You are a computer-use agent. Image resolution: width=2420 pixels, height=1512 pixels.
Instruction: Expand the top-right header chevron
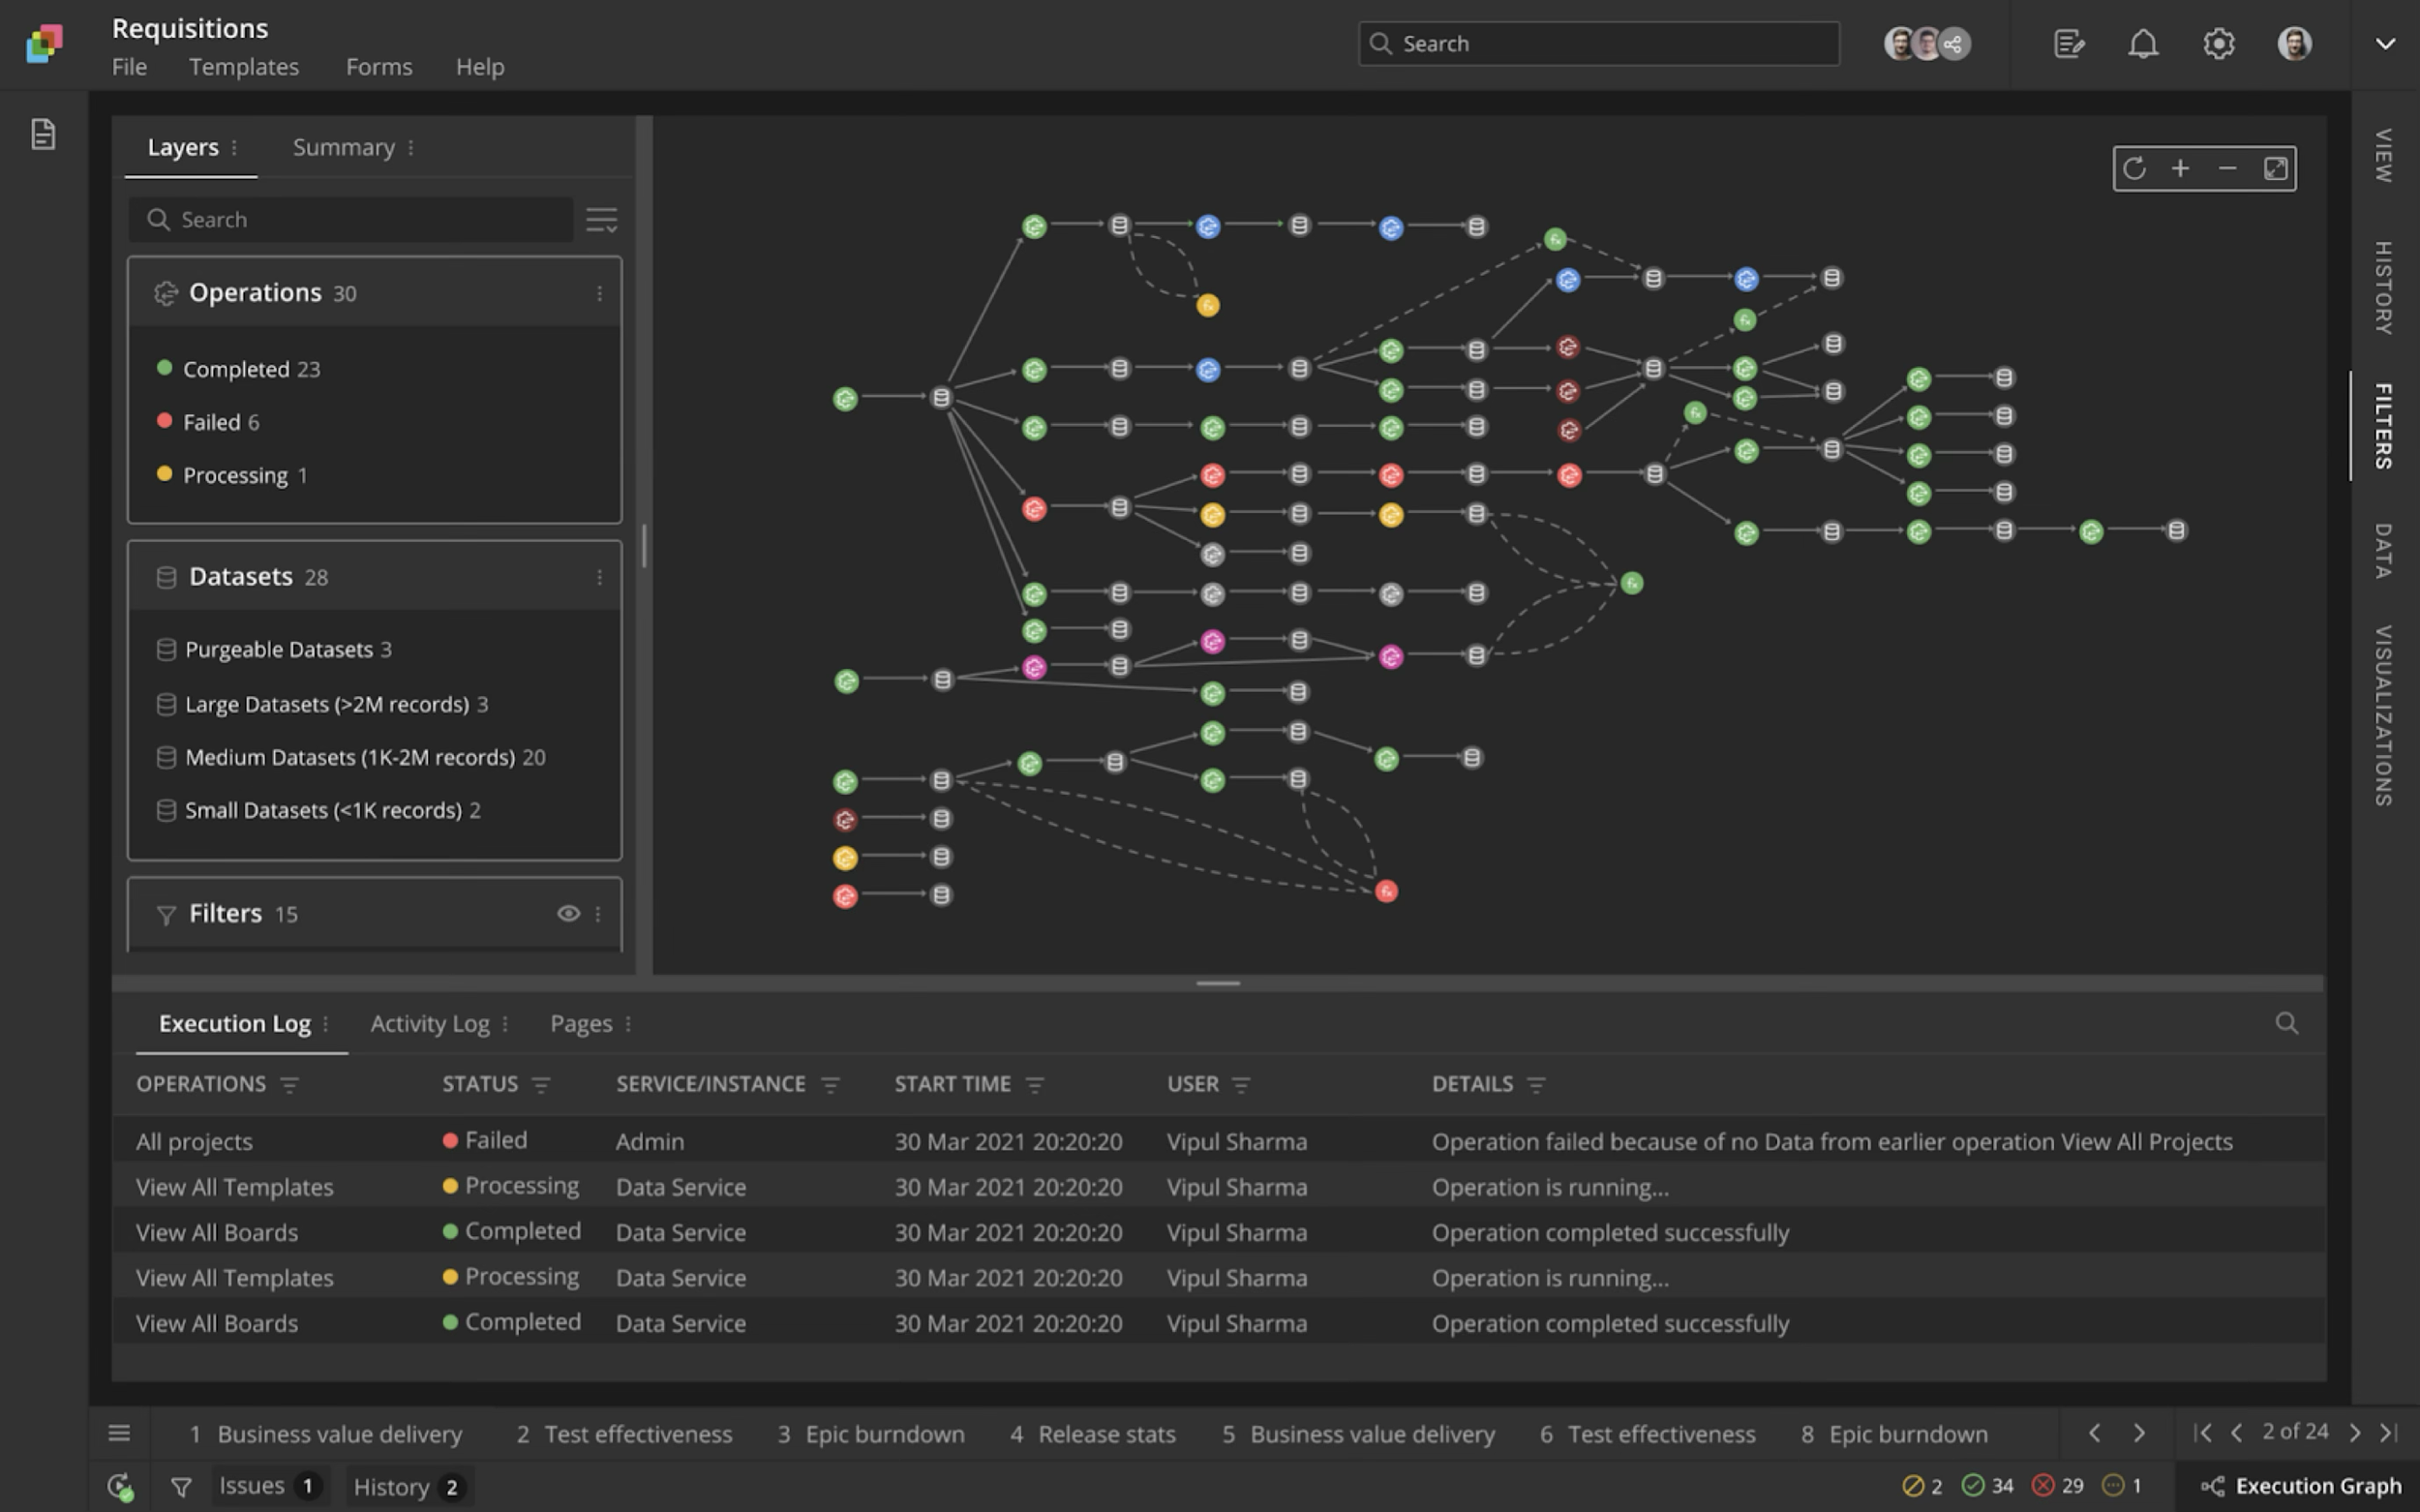click(2385, 44)
